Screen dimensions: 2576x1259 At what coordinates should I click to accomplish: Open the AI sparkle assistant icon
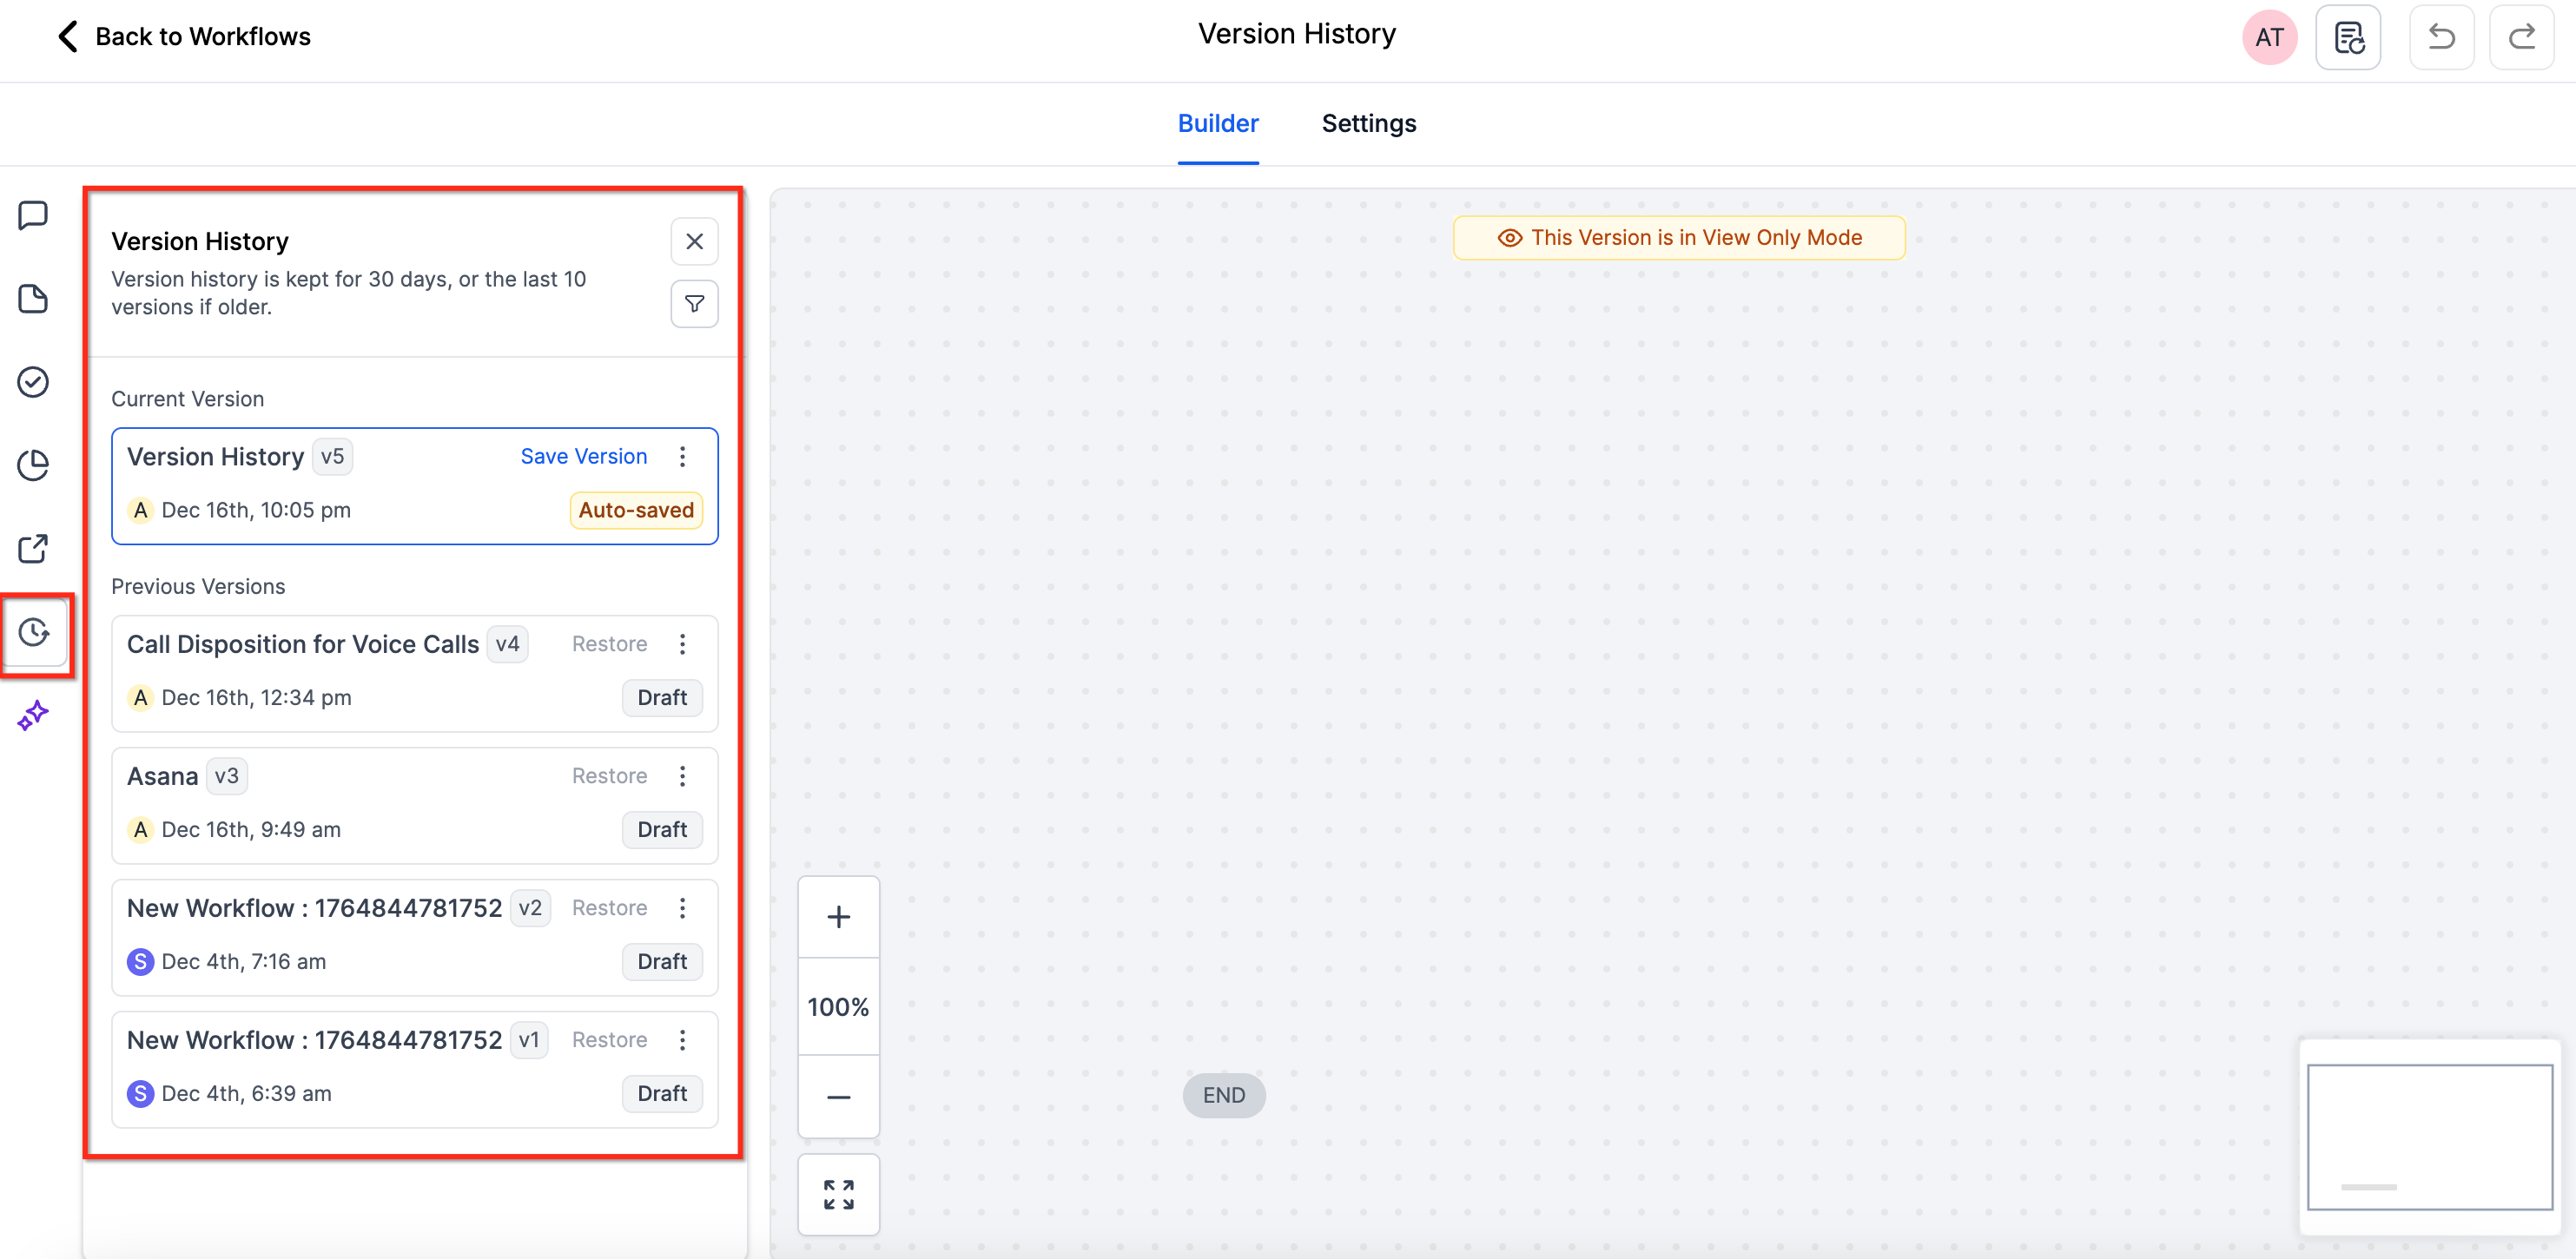[x=34, y=715]
